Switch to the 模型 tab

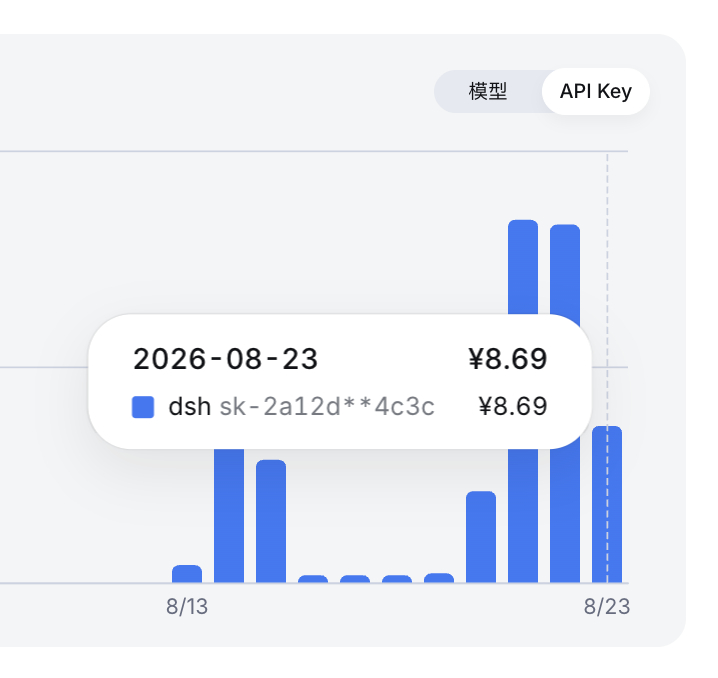(x=488, y=92)
